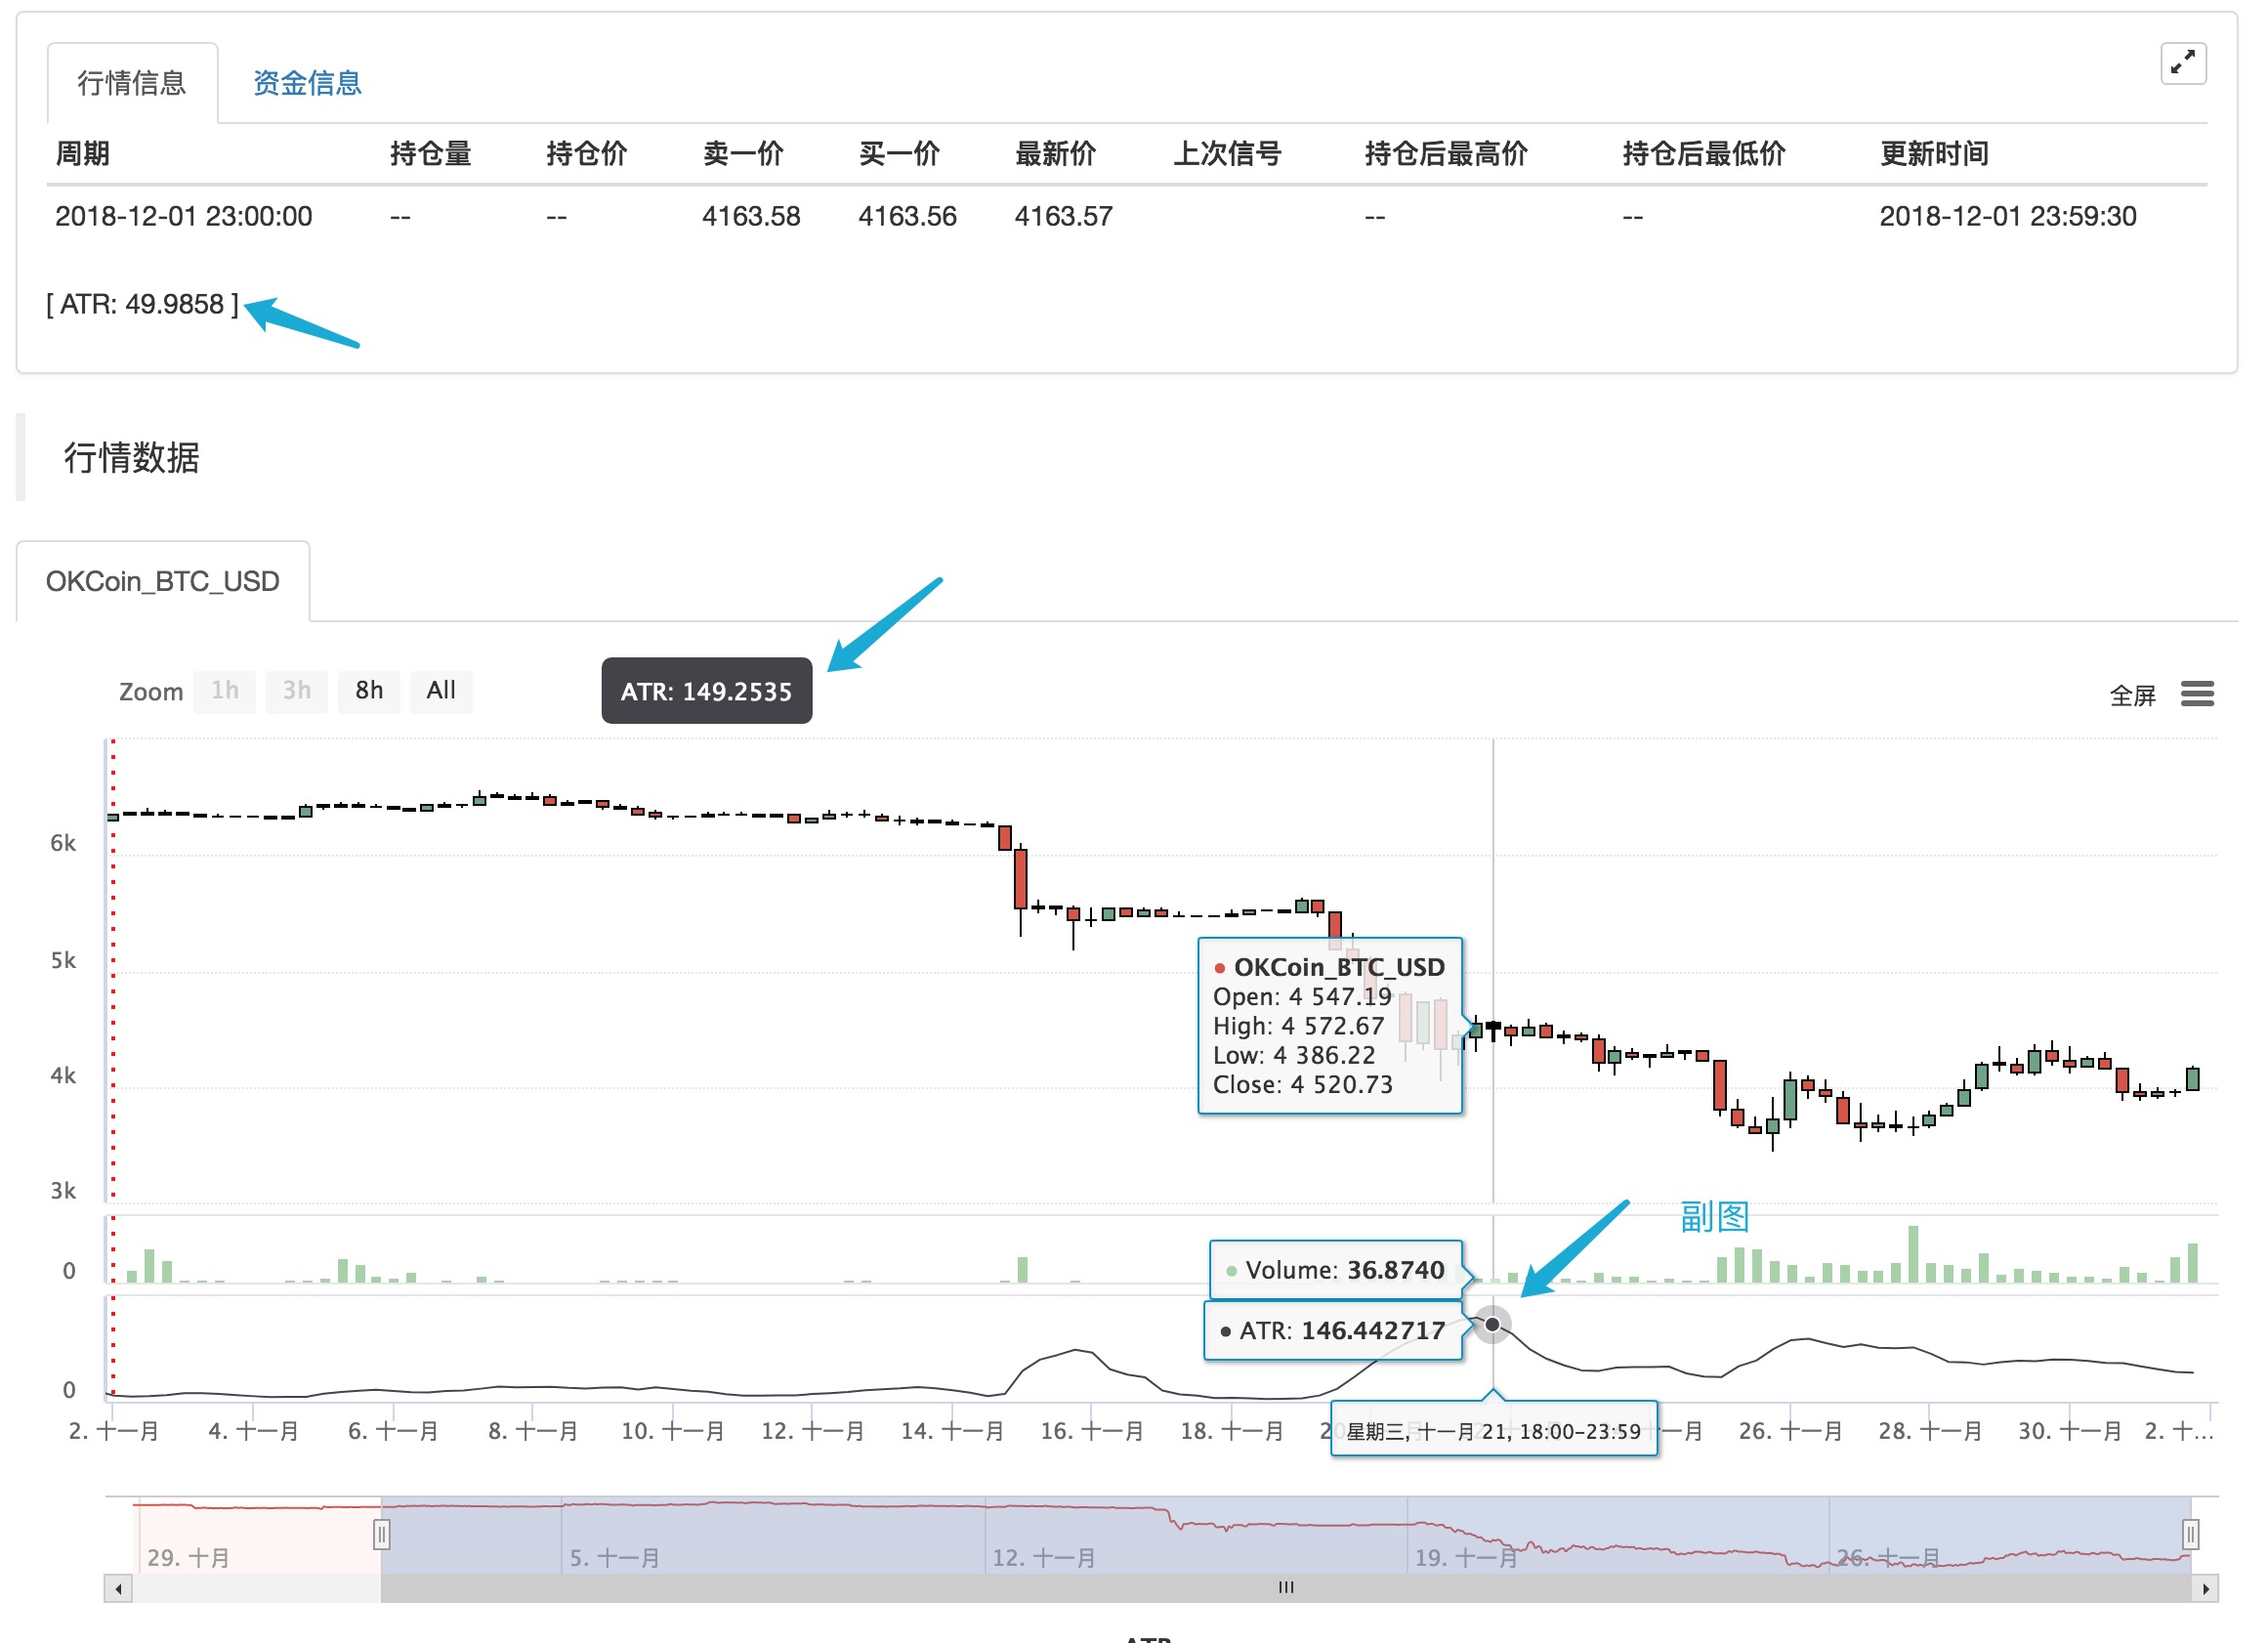2268x1643 pixels.
Task: Select the 行情信息 tab
Action: (x=132, y=83)
